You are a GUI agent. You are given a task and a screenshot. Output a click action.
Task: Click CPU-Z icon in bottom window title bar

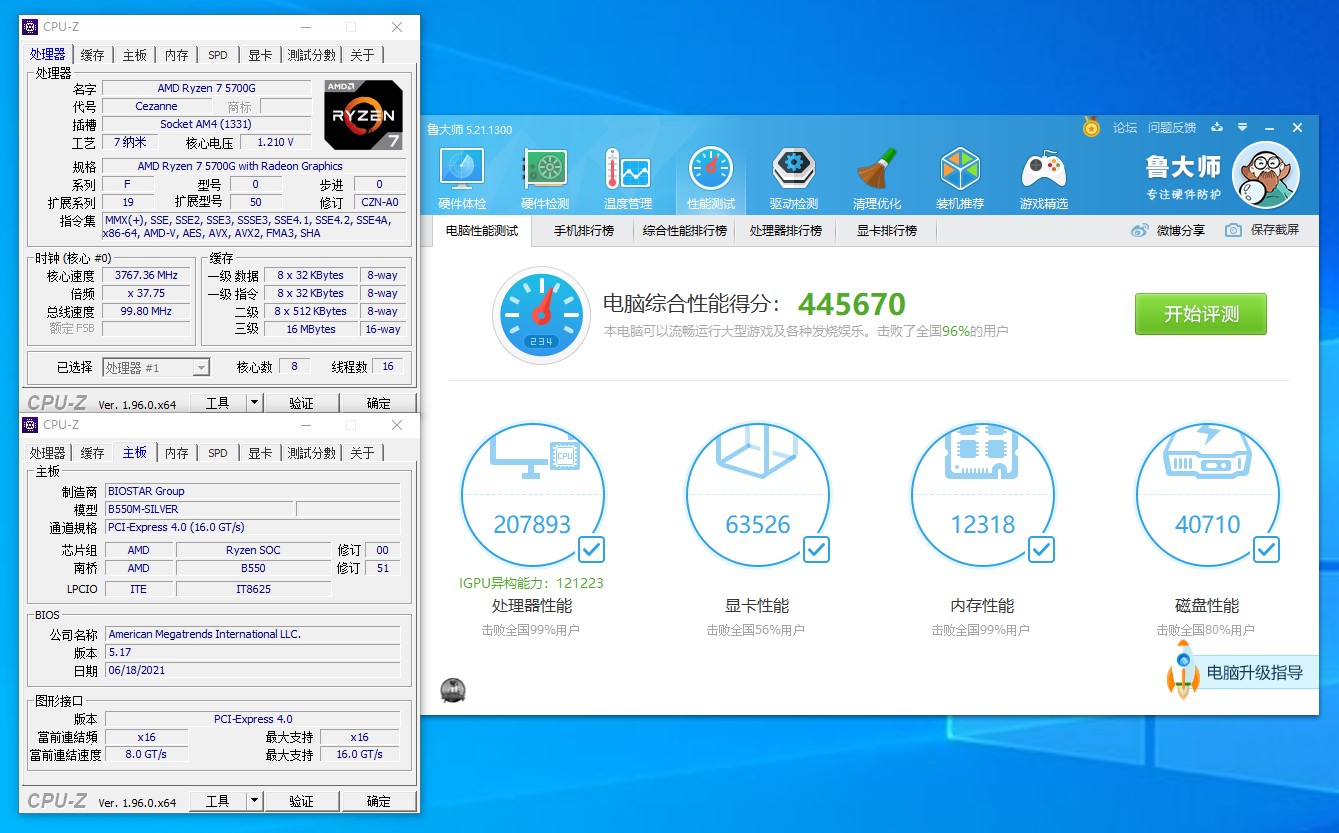tap(30, 425)
